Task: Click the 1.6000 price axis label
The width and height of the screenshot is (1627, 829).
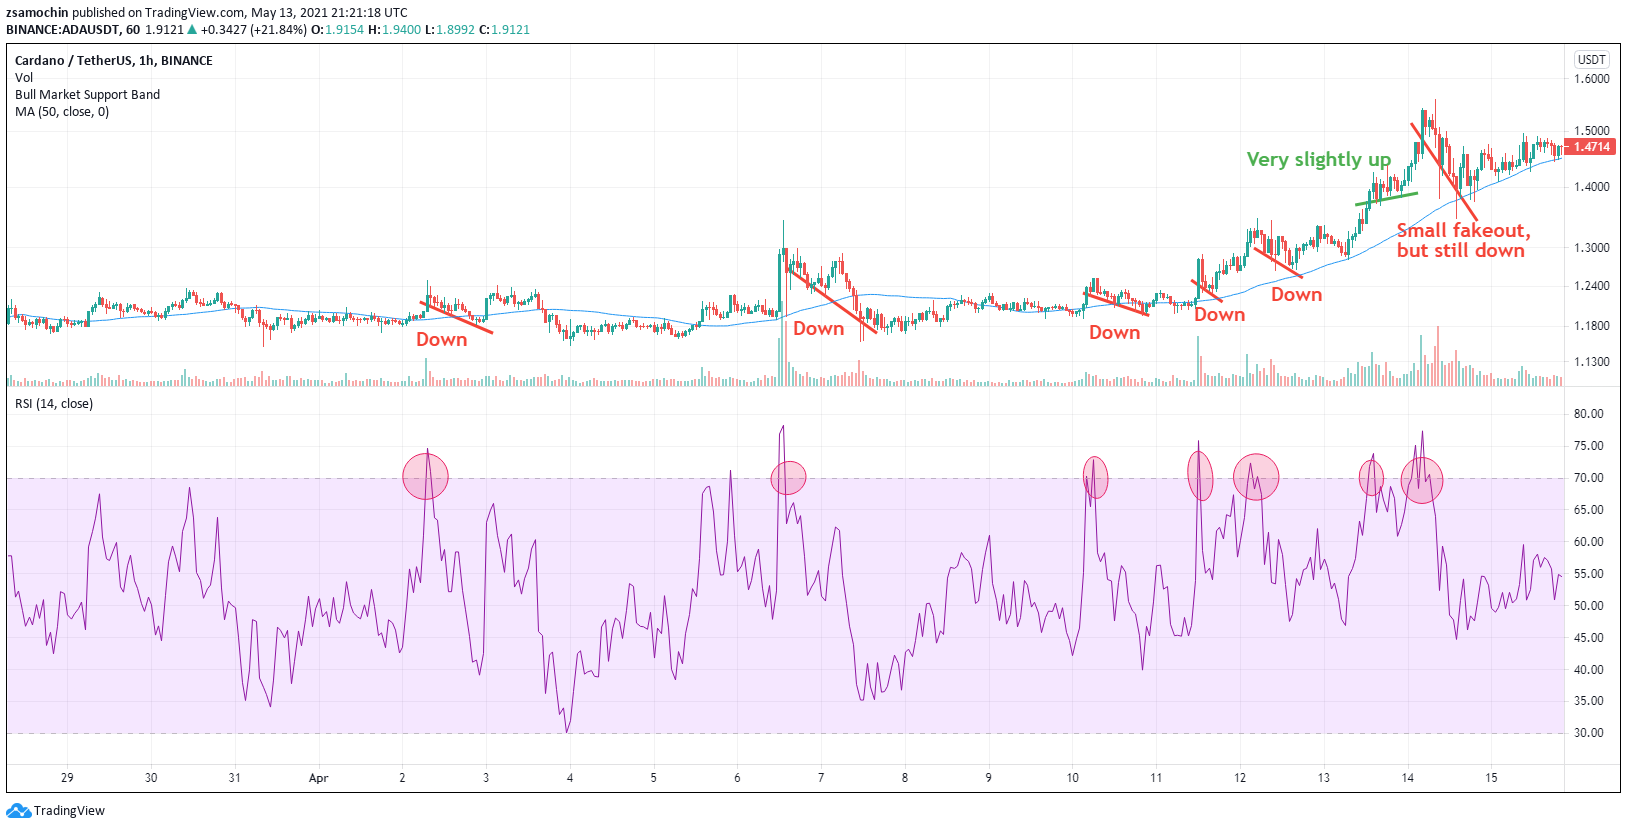Action: (1592, 79)
